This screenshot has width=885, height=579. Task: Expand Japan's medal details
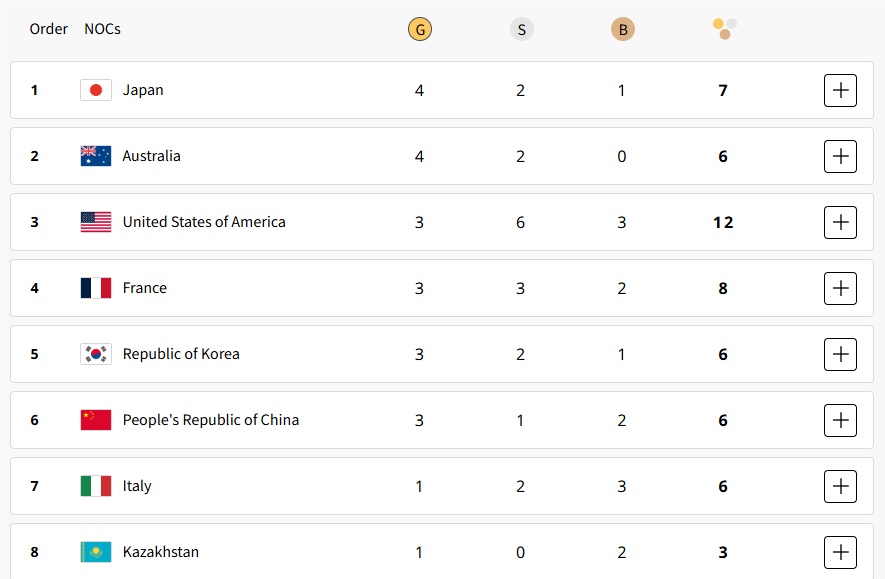(840, 90)
